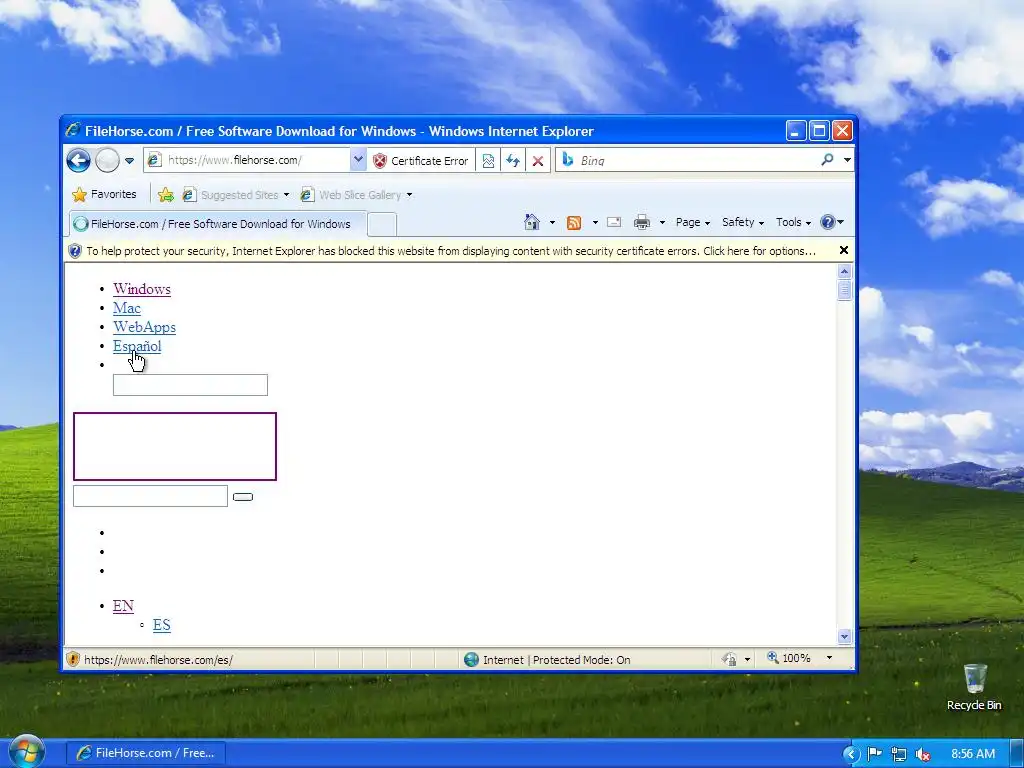Open the Mac link
1024x768 pixels.
pyautogui.click(x=127, y=308)
